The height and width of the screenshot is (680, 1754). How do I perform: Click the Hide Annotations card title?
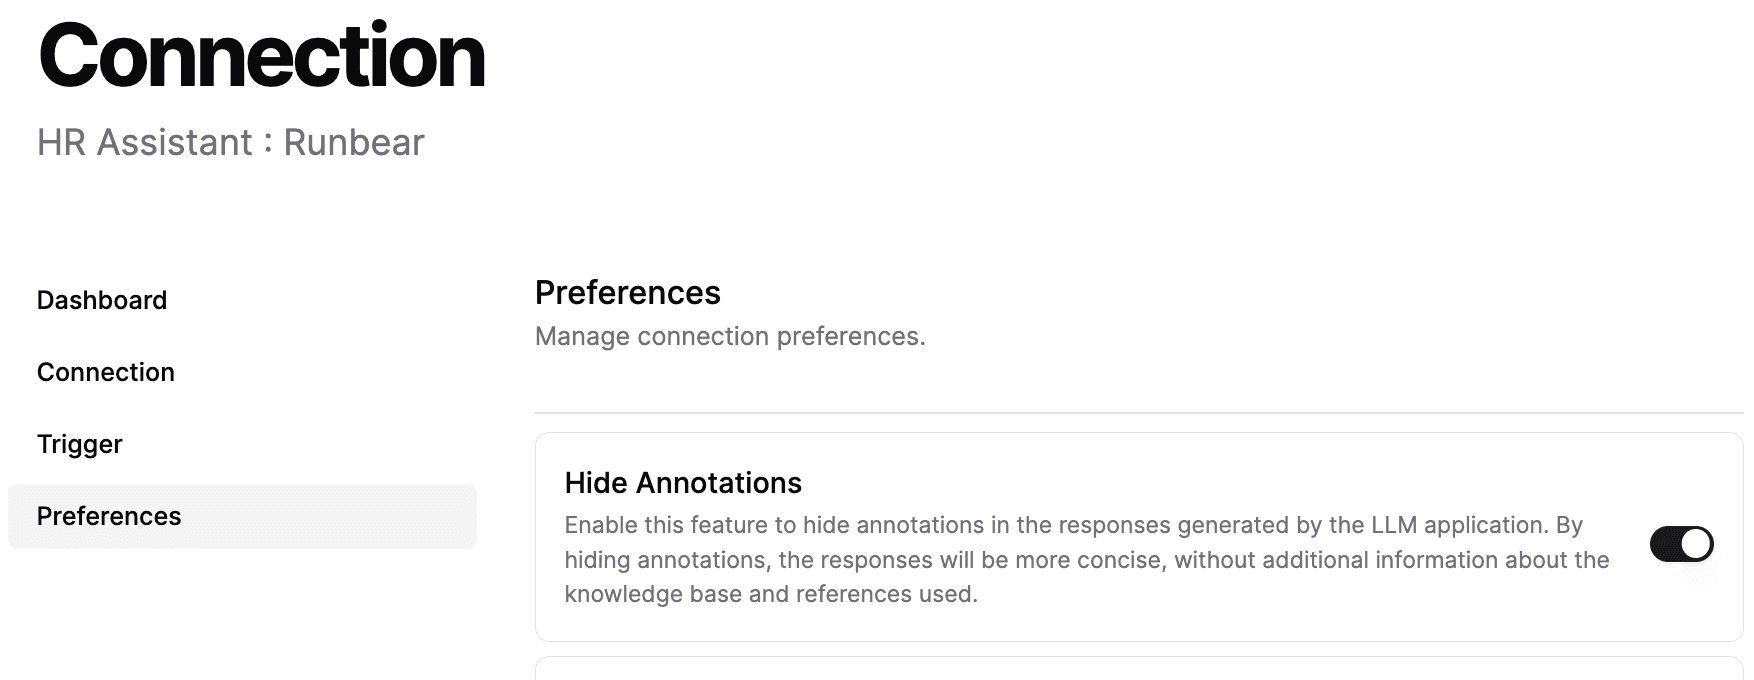(x=683, y=483)
